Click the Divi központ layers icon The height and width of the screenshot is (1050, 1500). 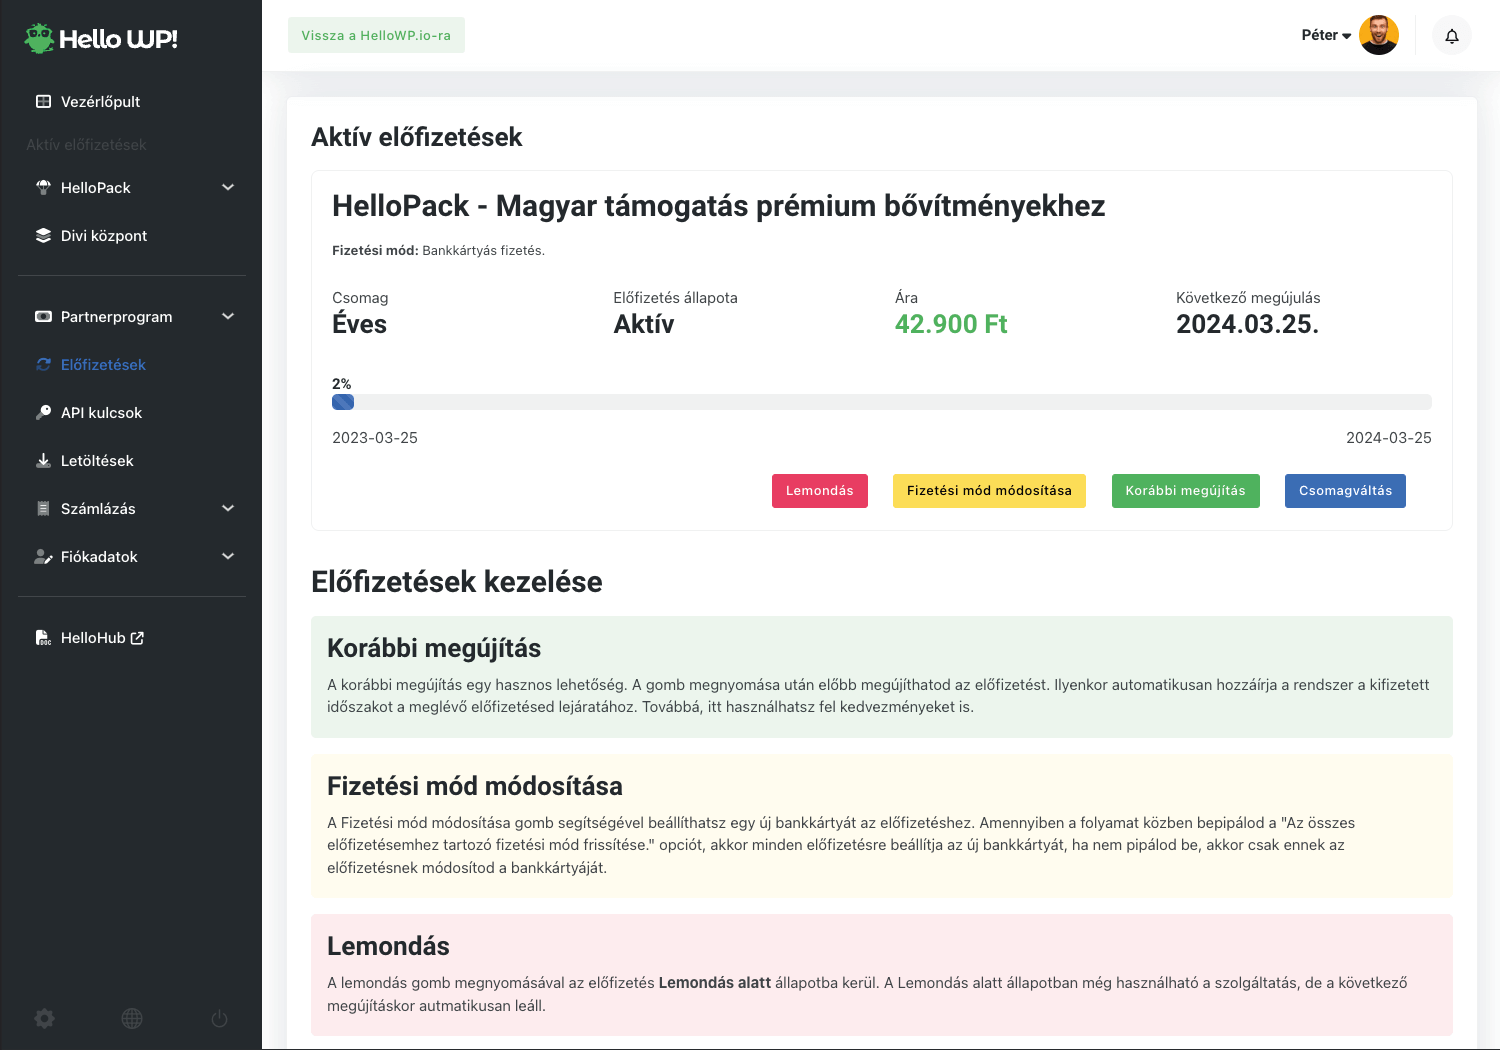tap(43, 235)
